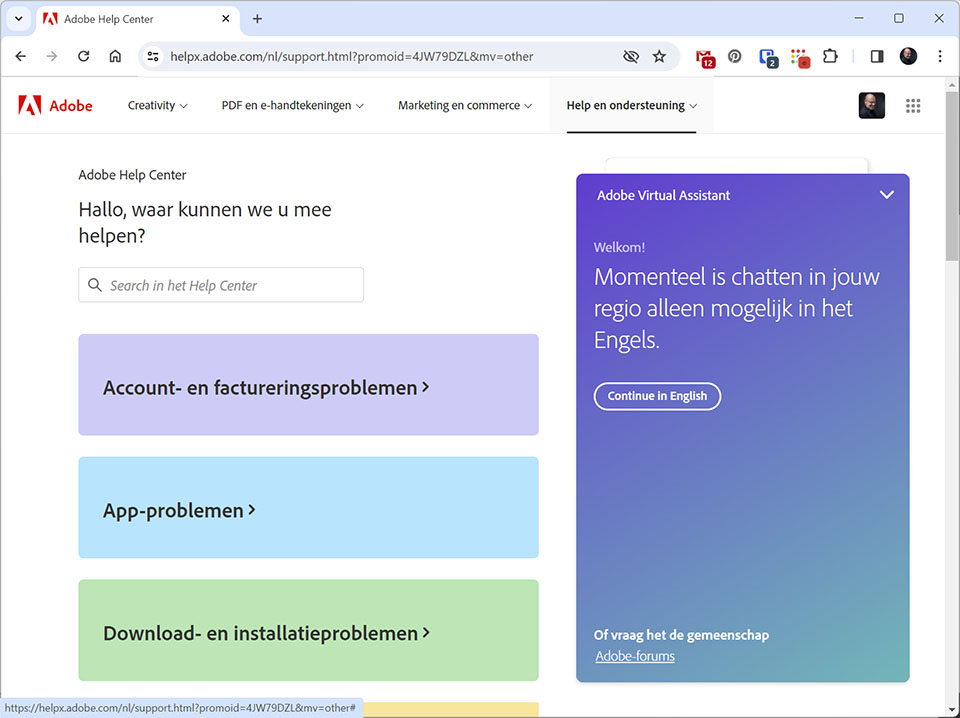Click the profile avatar in the Adobe header
Viewport: 960px width, 718px height.
point(871,105)
